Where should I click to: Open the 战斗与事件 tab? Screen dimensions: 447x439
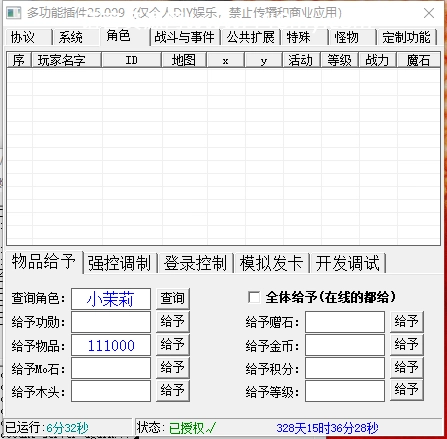coord(185,37)
